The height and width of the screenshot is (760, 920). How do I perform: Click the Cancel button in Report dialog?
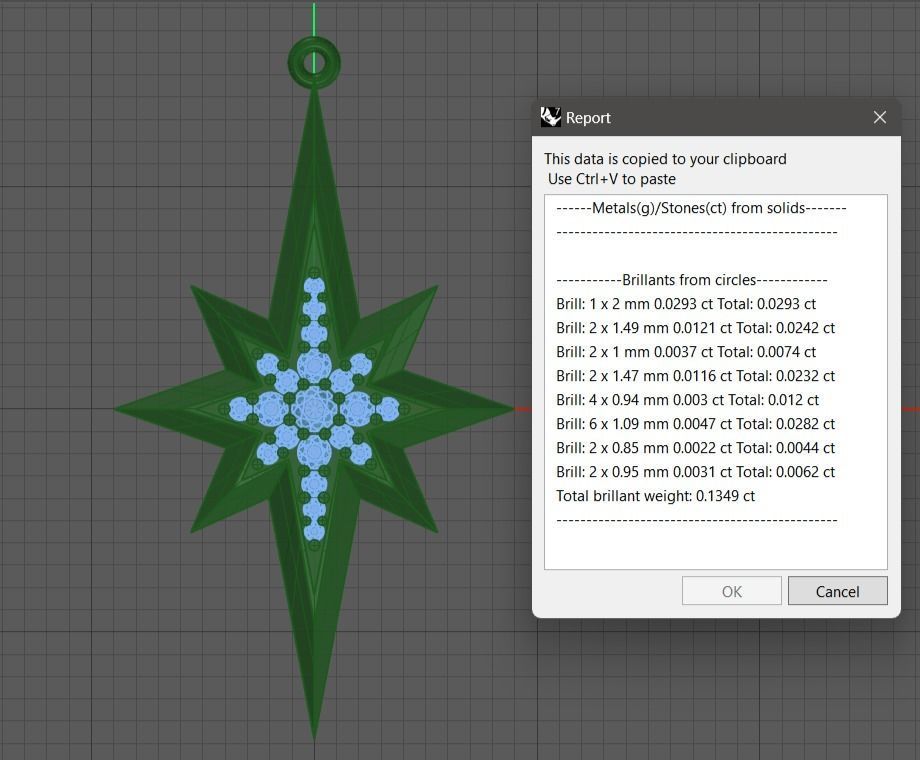[x=837, y=591]
